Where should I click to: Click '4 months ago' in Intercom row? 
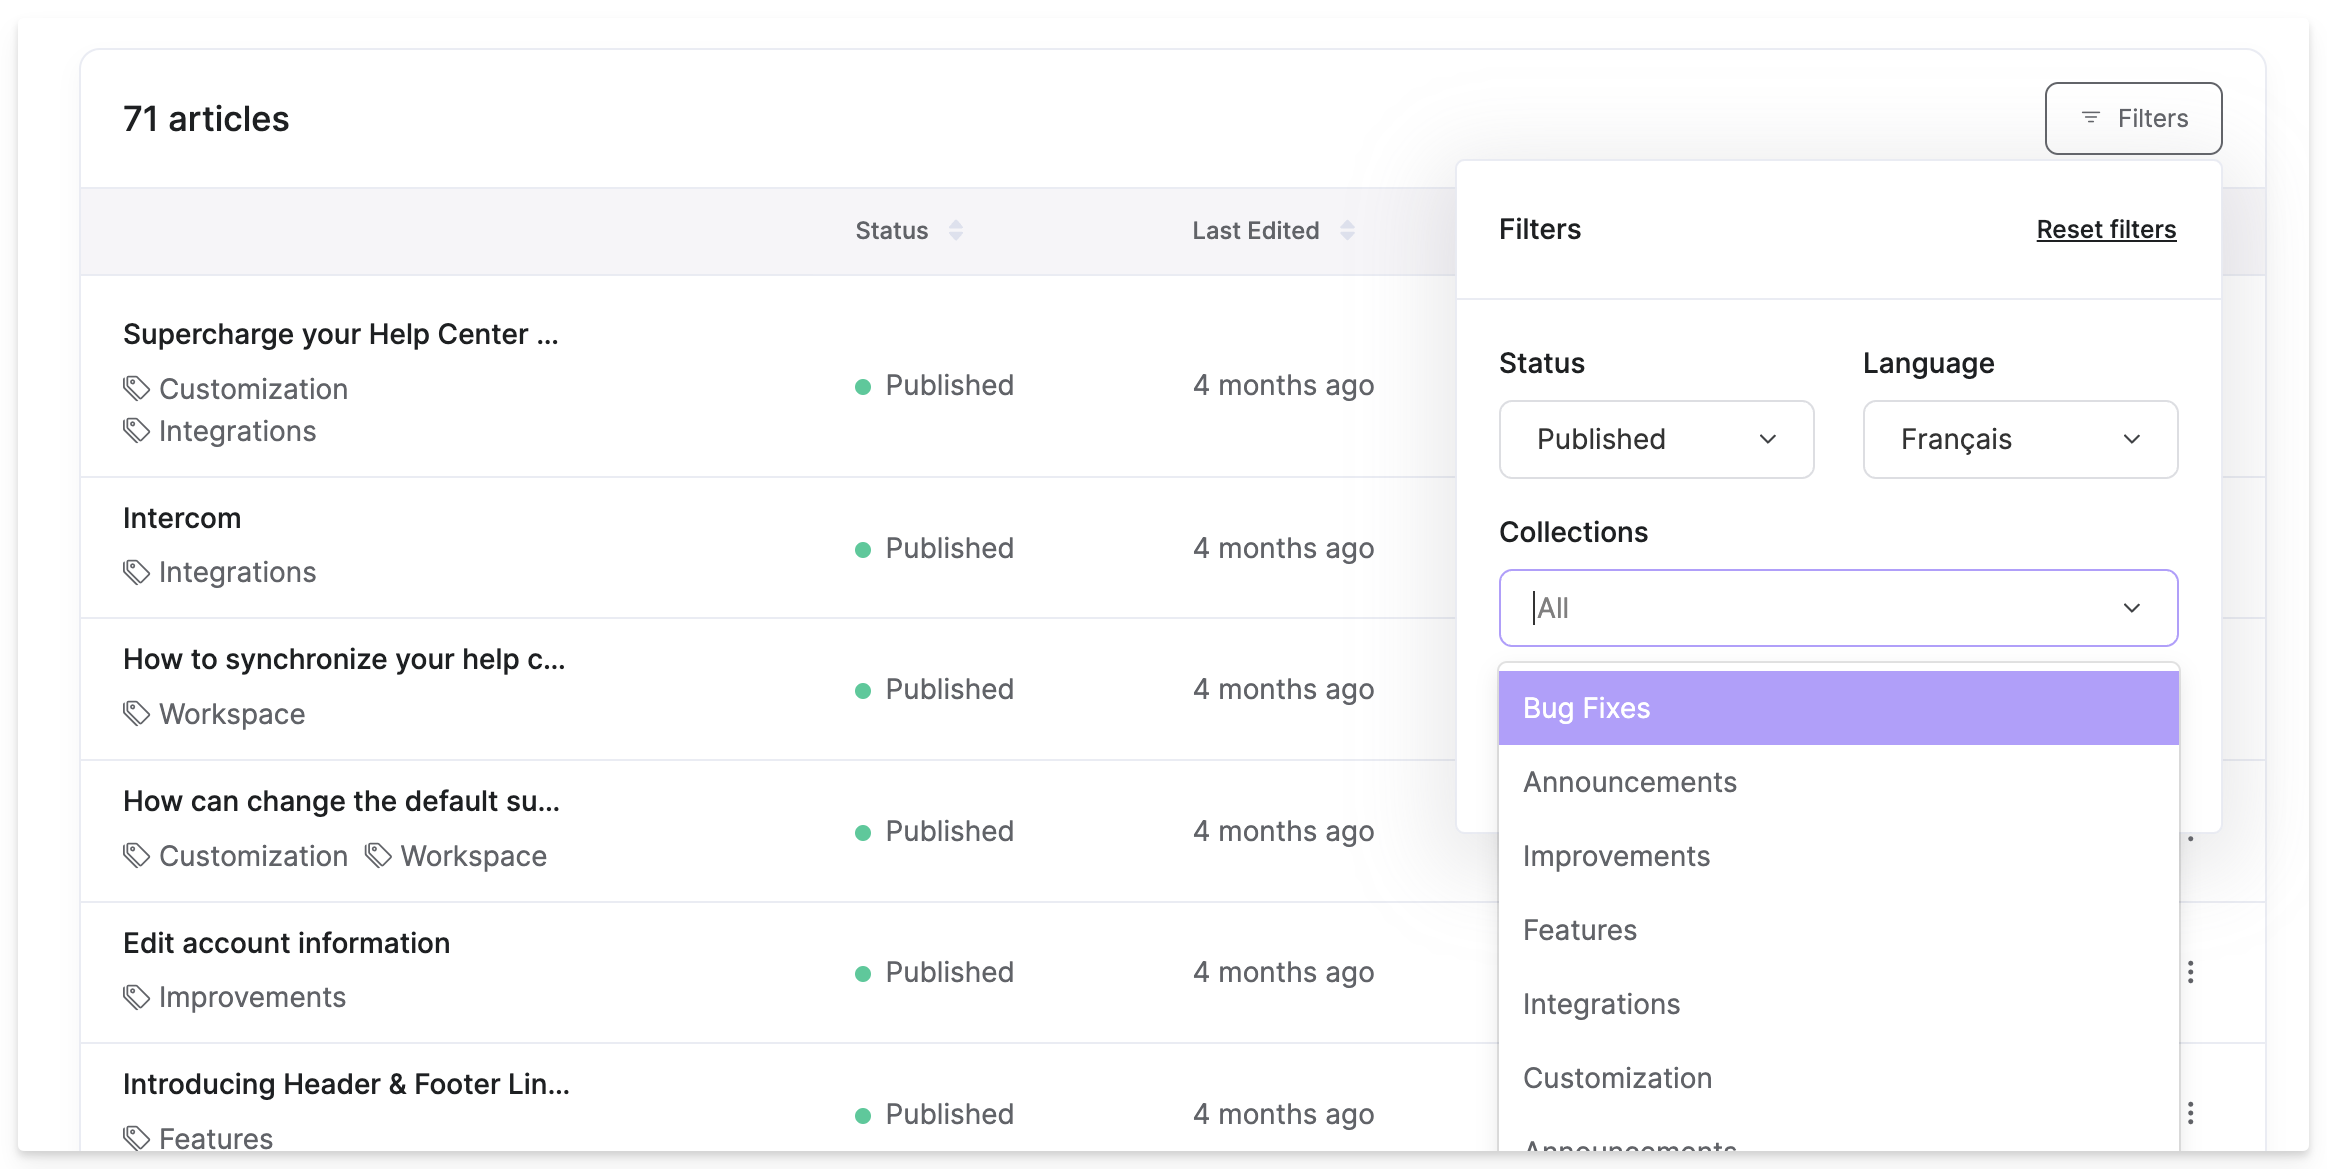[1283, 548]
